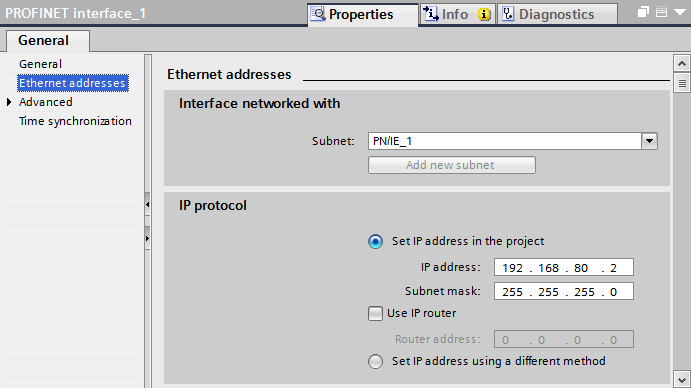Collapse the inspector window with down arrow
Screen dimensions: 691x388
click(x=680, y=12)
